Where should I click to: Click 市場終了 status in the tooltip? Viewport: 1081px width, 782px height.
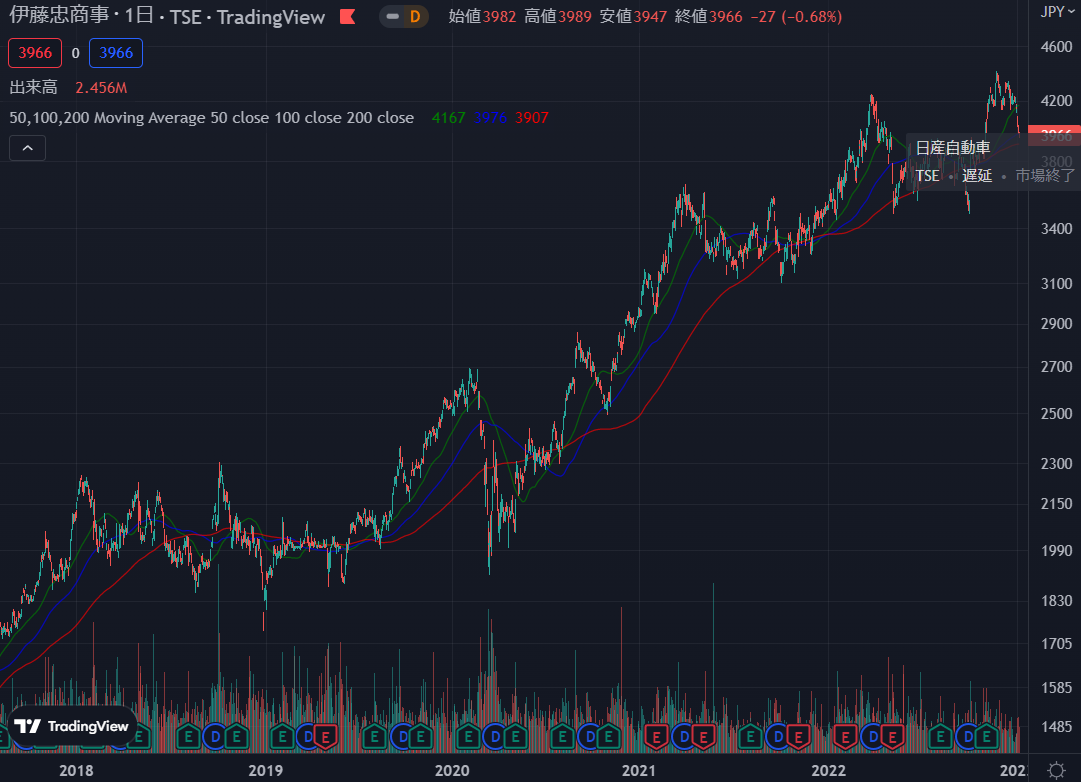click(x=1045, y=176)
